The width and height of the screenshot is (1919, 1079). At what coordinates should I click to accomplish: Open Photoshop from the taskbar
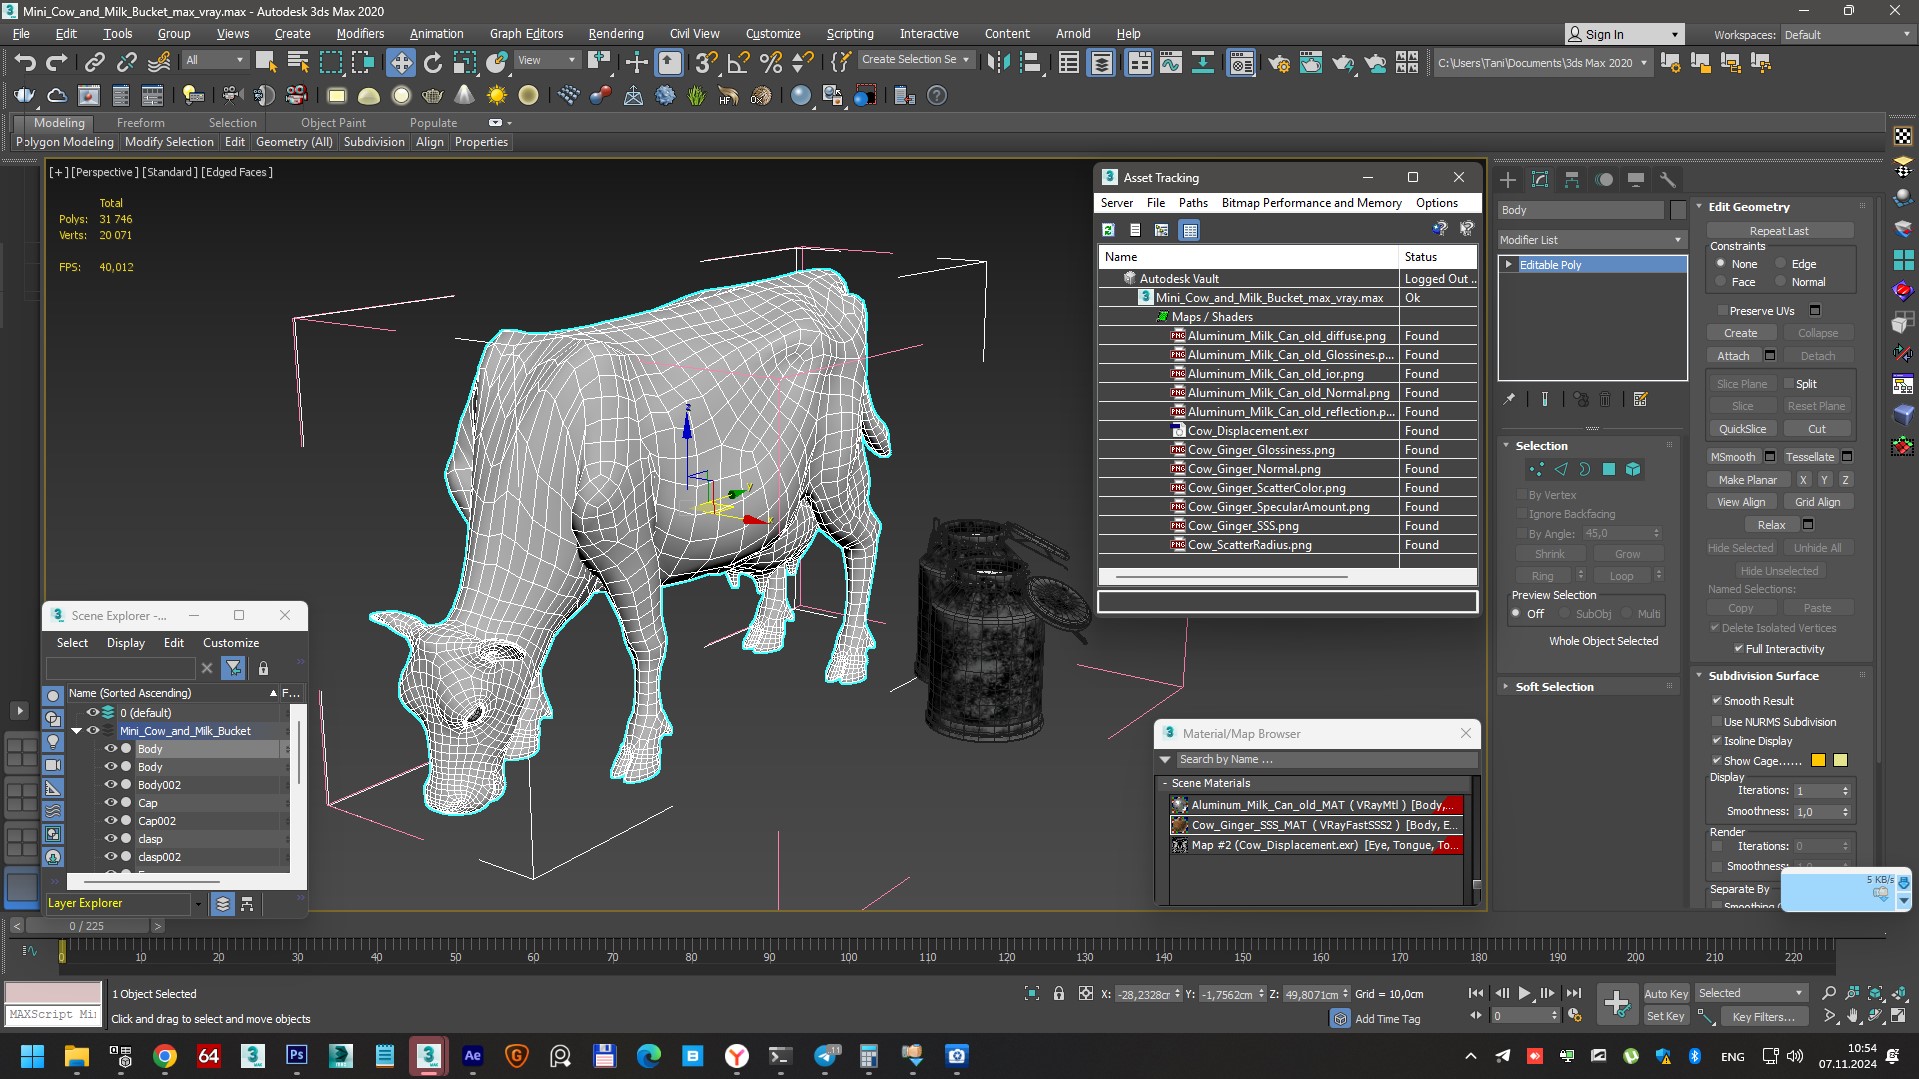coord(297,1056)
